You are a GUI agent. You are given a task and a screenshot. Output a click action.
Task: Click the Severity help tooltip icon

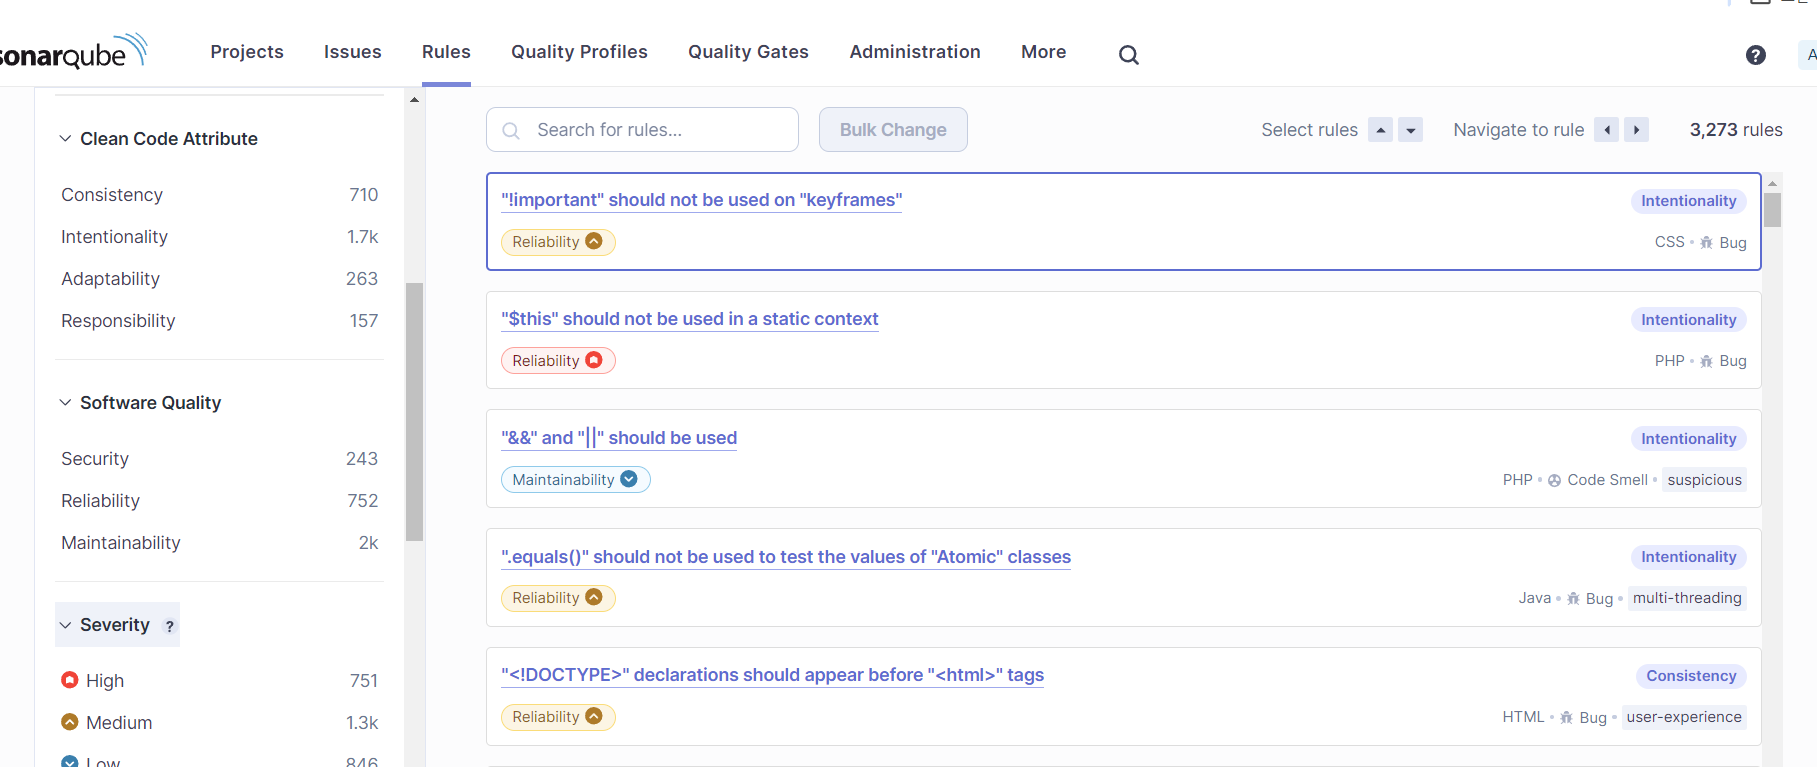point(170,626)
